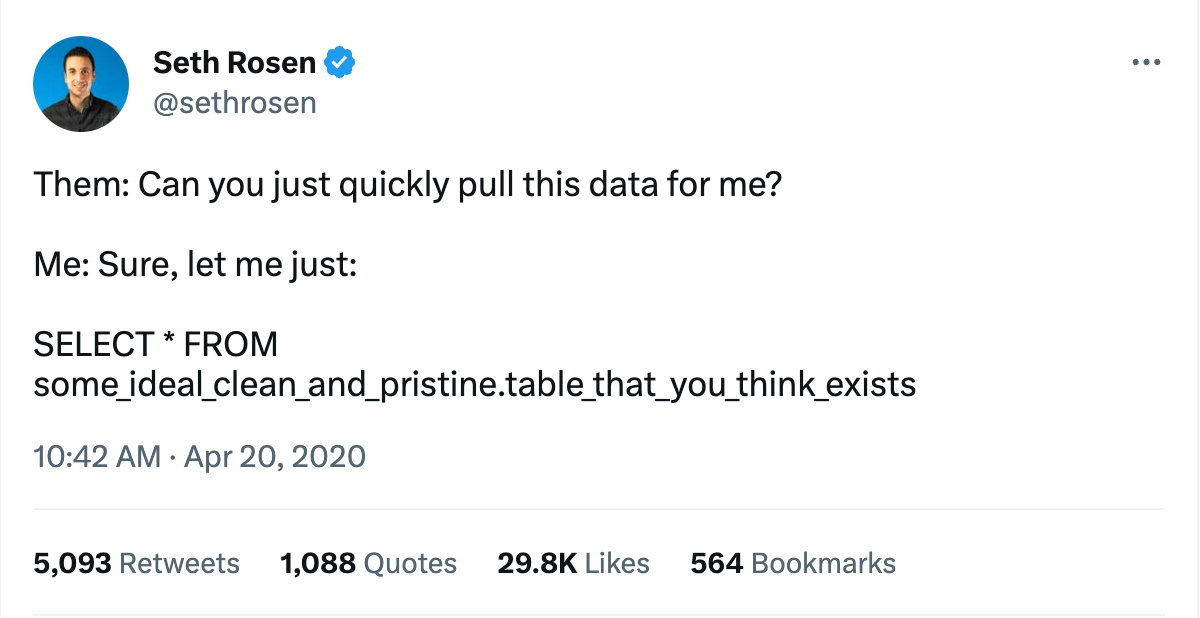This screenshot has width=1200, height=618.
Task: Click the Apr 20, 2020 date
Action: click(274, 457)
